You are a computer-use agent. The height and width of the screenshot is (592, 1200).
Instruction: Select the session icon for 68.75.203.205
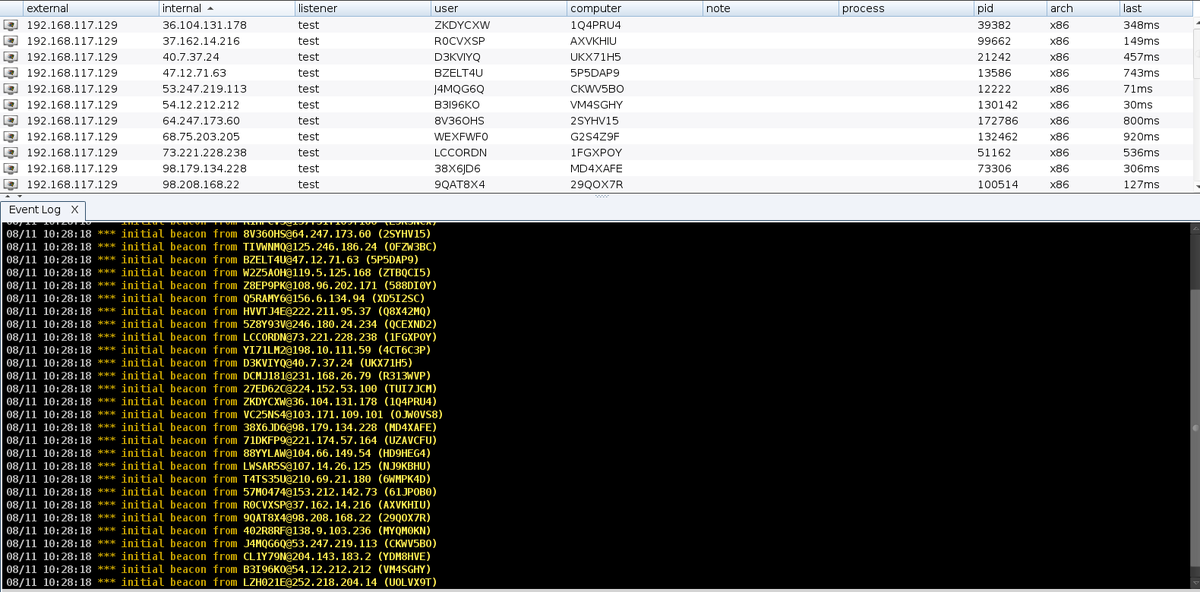(11, 137)
